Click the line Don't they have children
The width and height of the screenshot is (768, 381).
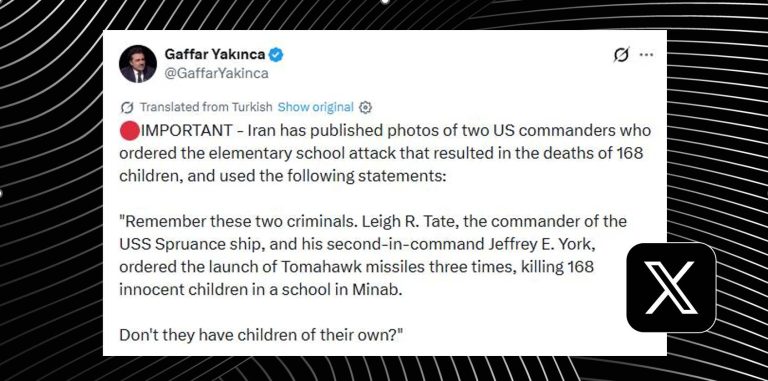coord(262,335)
